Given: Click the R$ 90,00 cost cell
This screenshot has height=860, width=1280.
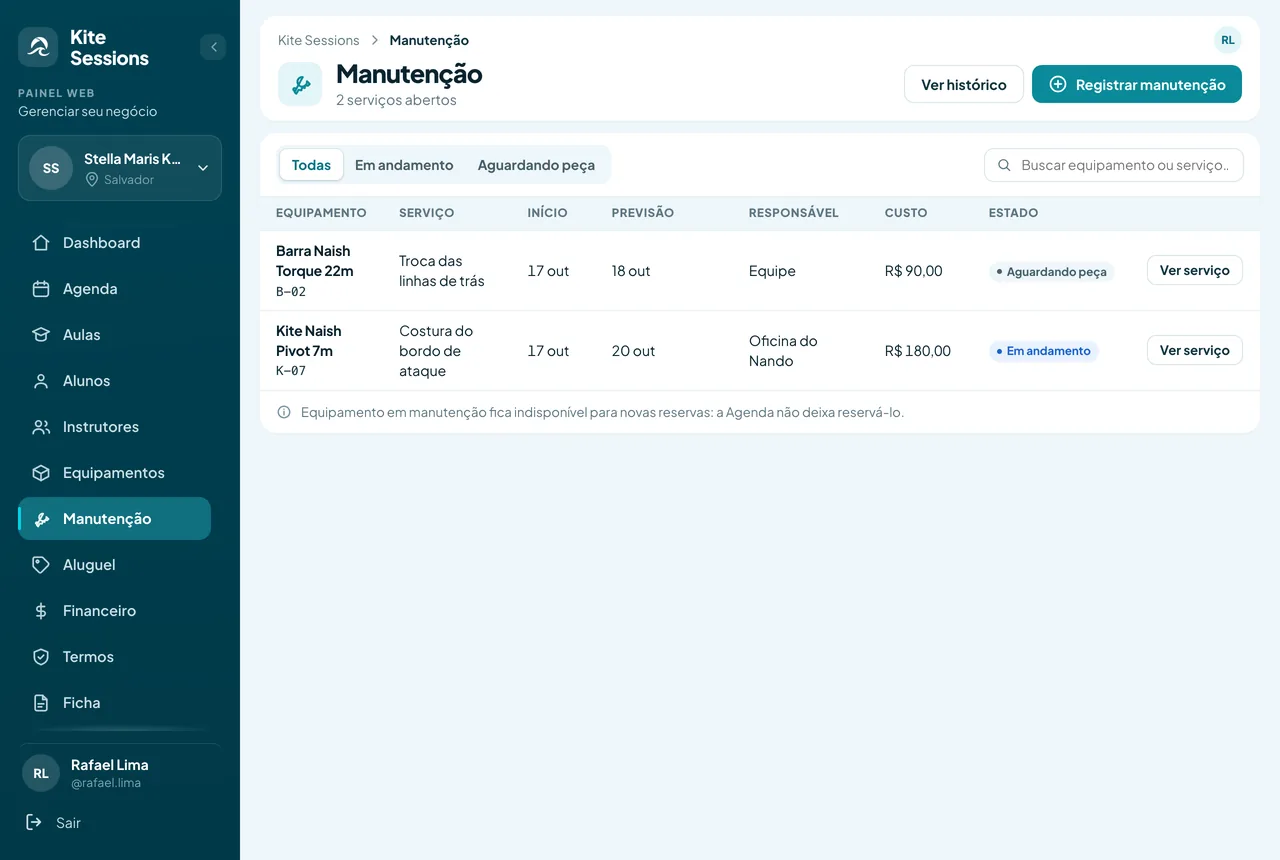Looking at the screenshot, I should 914,271.
